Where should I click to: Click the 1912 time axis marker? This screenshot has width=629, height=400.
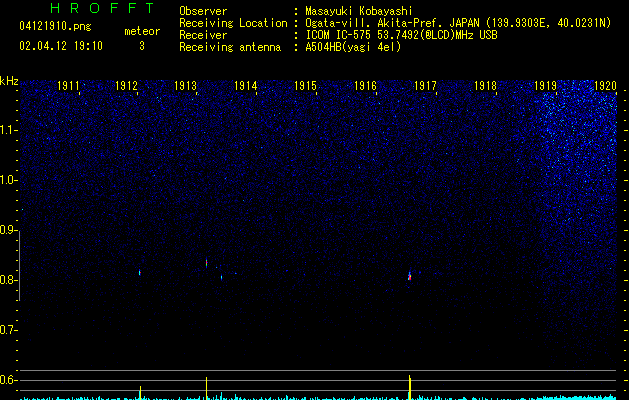tap(126, 86)
